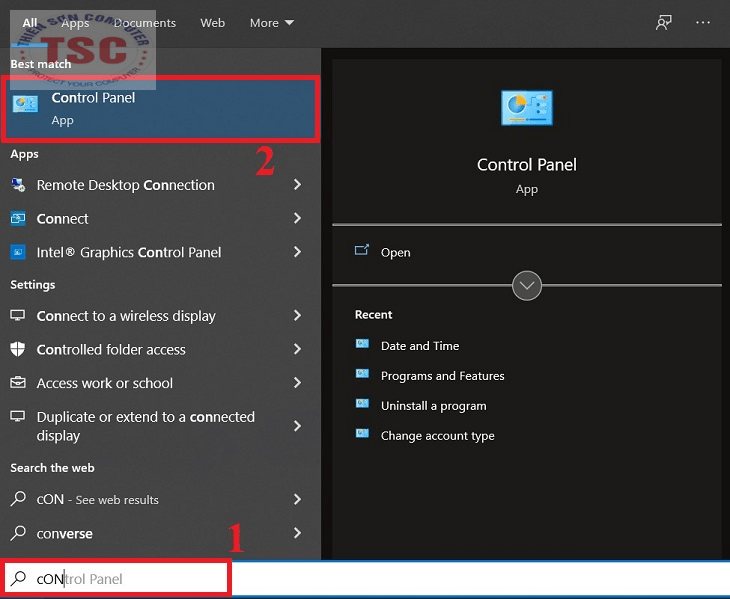Screen dimensions: 730x599
Task: Select Duplicate or extend to a connected display
Action: tap(161, 426)
